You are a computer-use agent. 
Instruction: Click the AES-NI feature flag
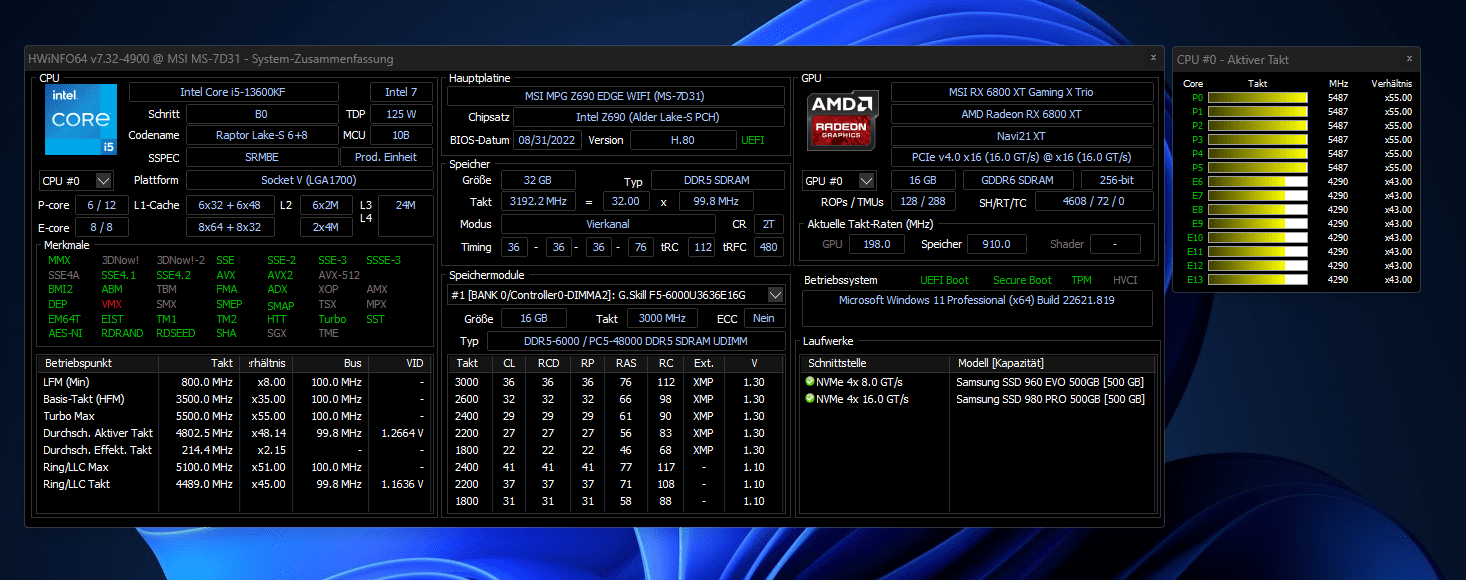[64, 333]
